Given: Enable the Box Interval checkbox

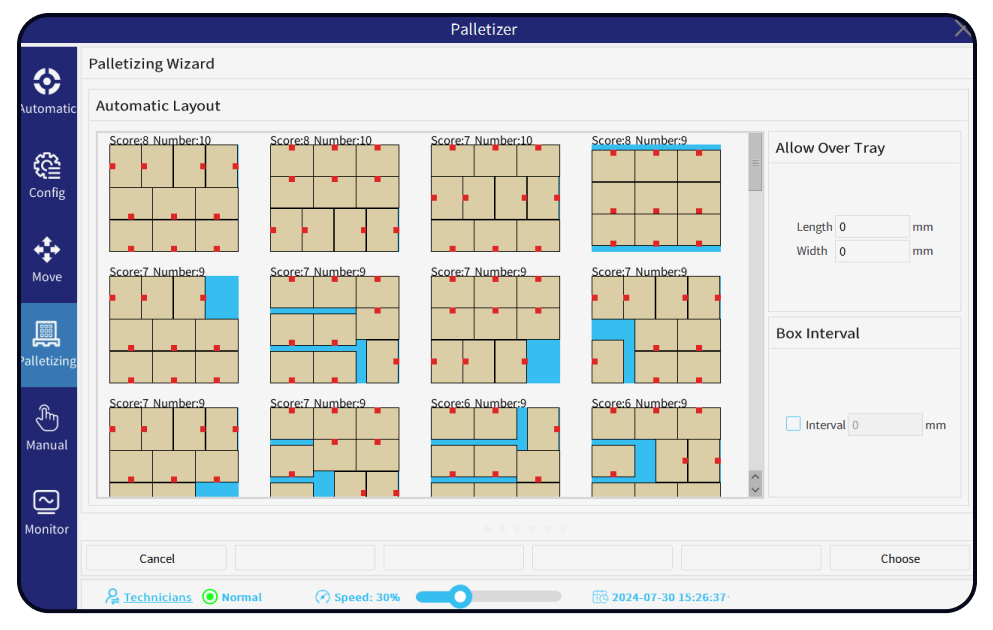Looking at the screenshot, I should click(x=793, y=424).
